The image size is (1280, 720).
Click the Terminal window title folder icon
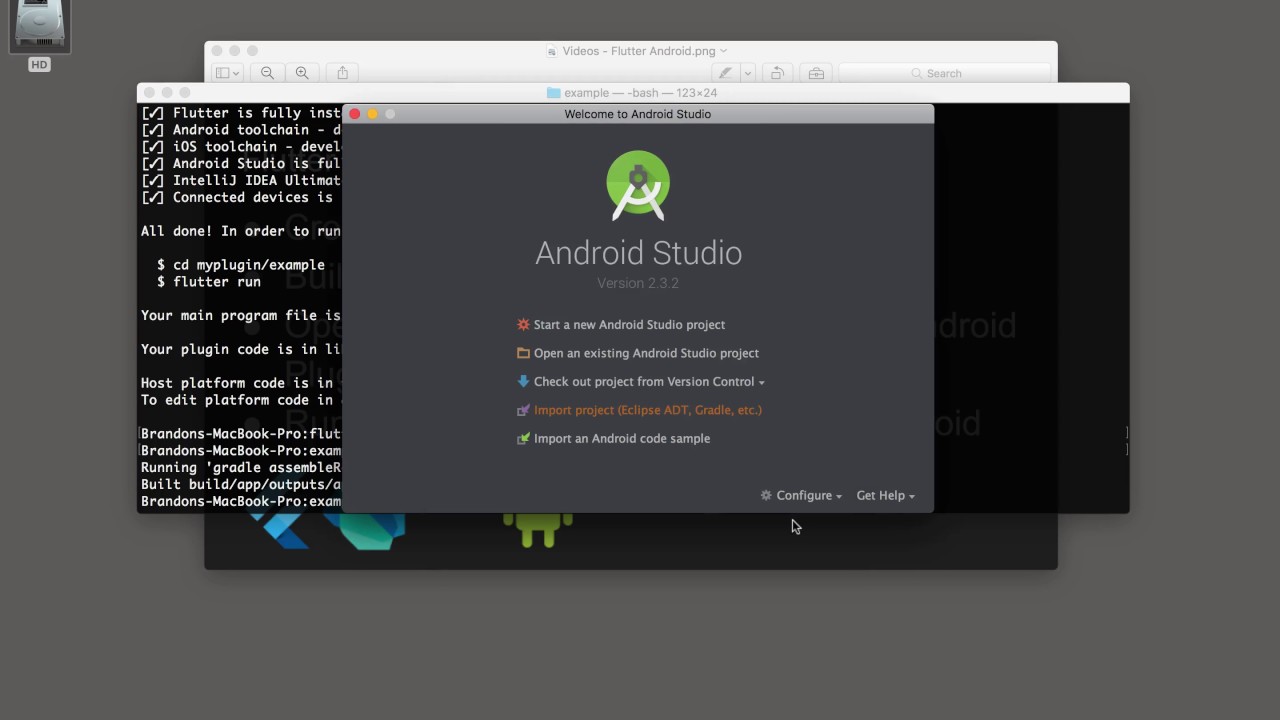coord(553,93)
